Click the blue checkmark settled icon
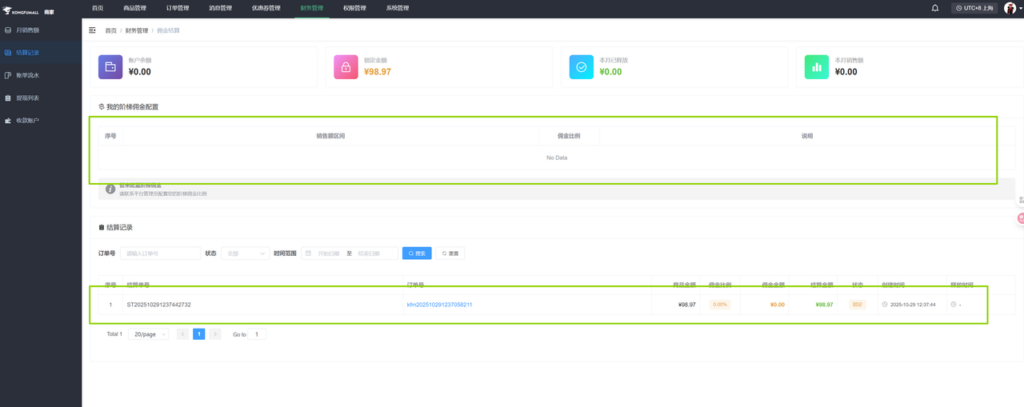Screen dimensions: 1024x407 (x=581, y=67)
